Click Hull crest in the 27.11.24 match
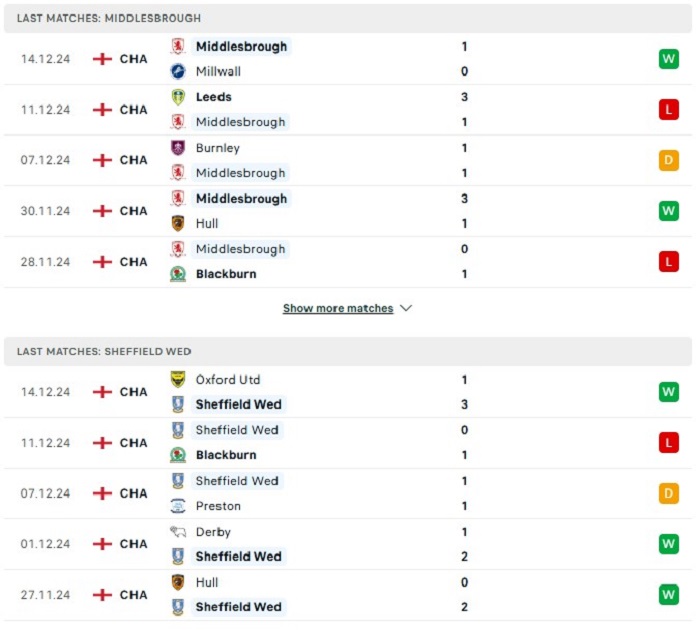The image size is (700, 630). coord(178,582)
